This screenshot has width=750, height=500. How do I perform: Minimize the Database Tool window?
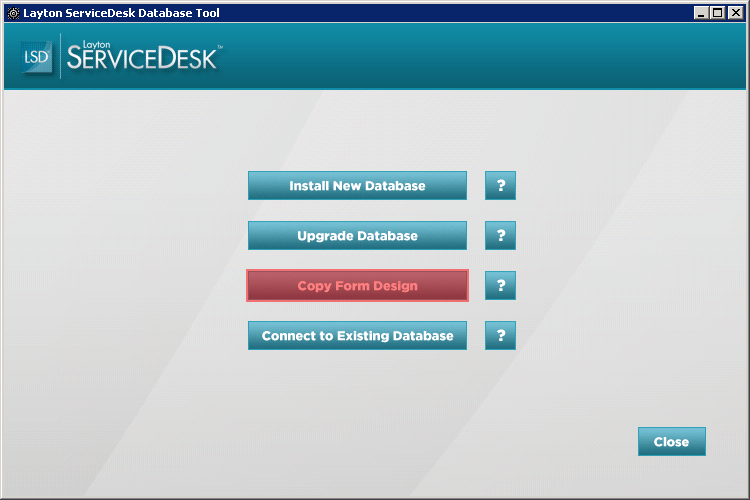[x=701, y=13]
